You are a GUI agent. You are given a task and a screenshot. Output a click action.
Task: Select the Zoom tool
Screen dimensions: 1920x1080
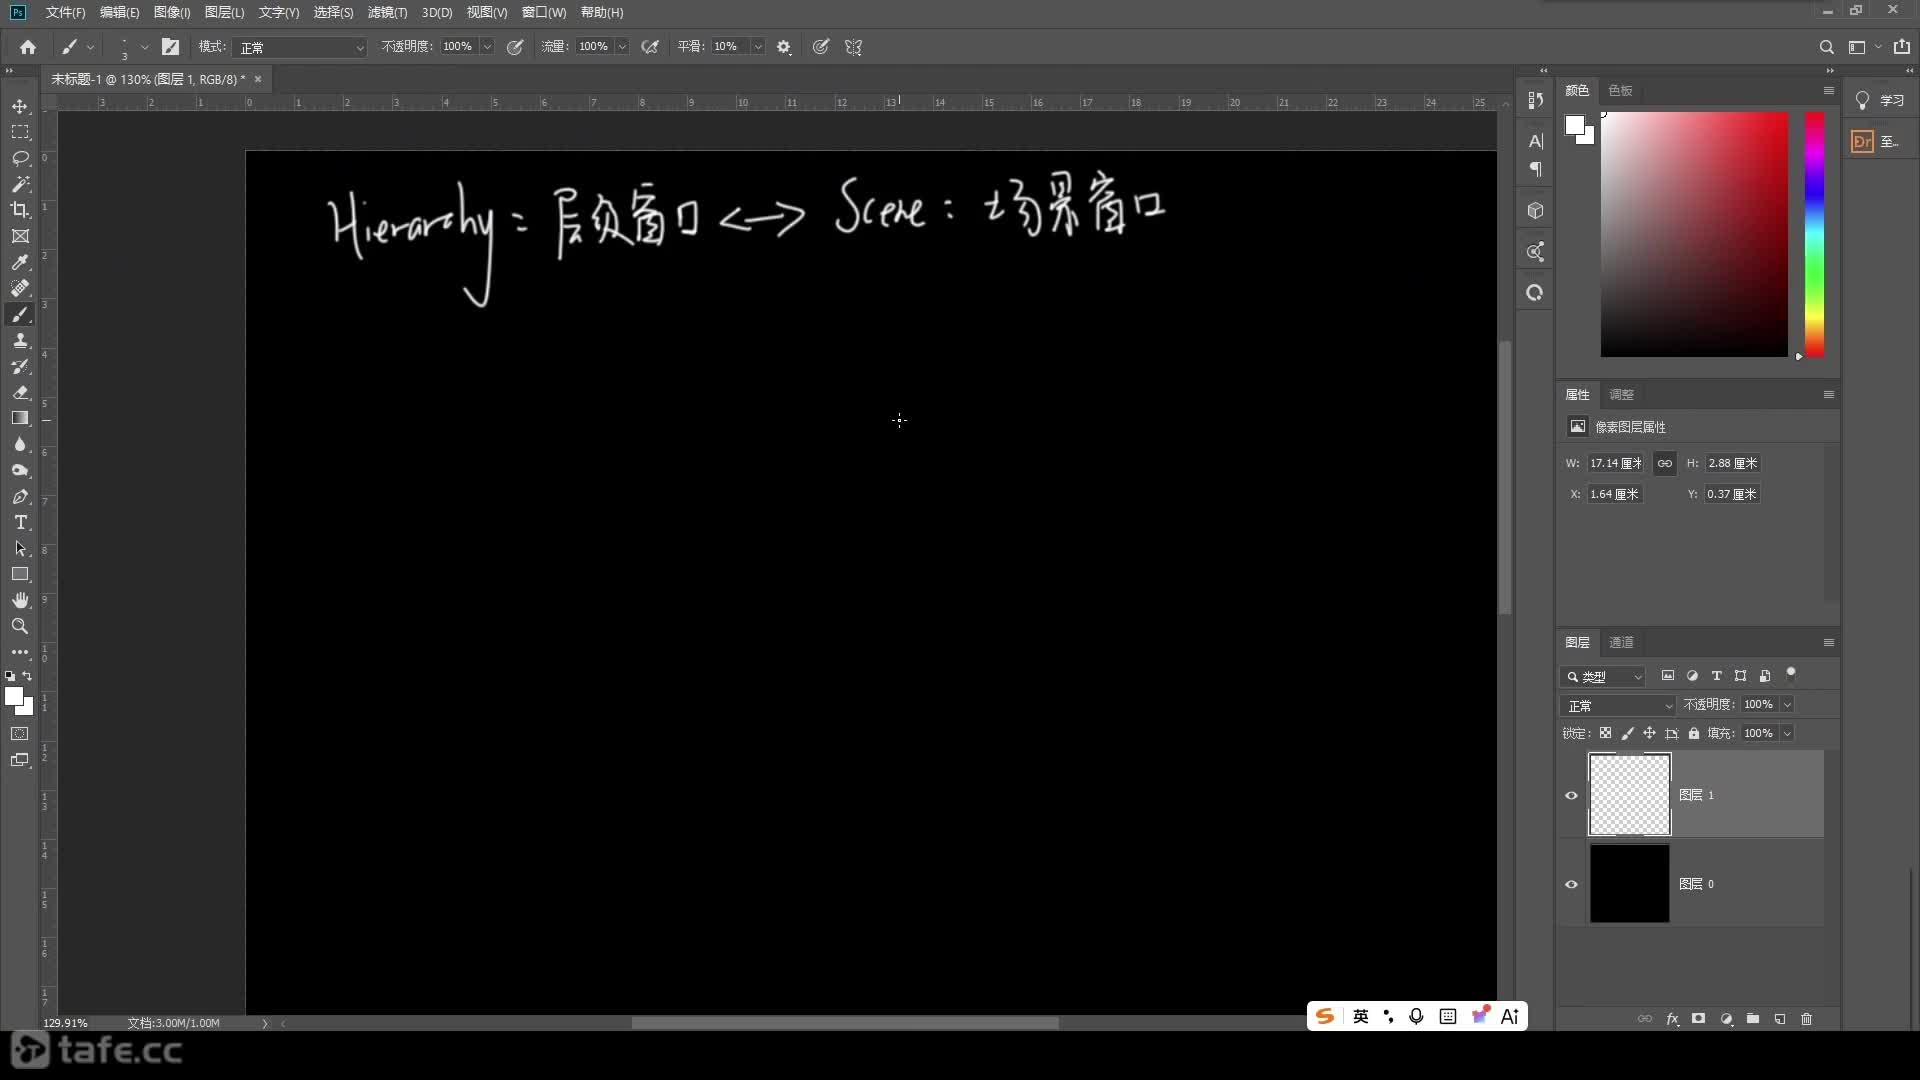click(20, 626)
